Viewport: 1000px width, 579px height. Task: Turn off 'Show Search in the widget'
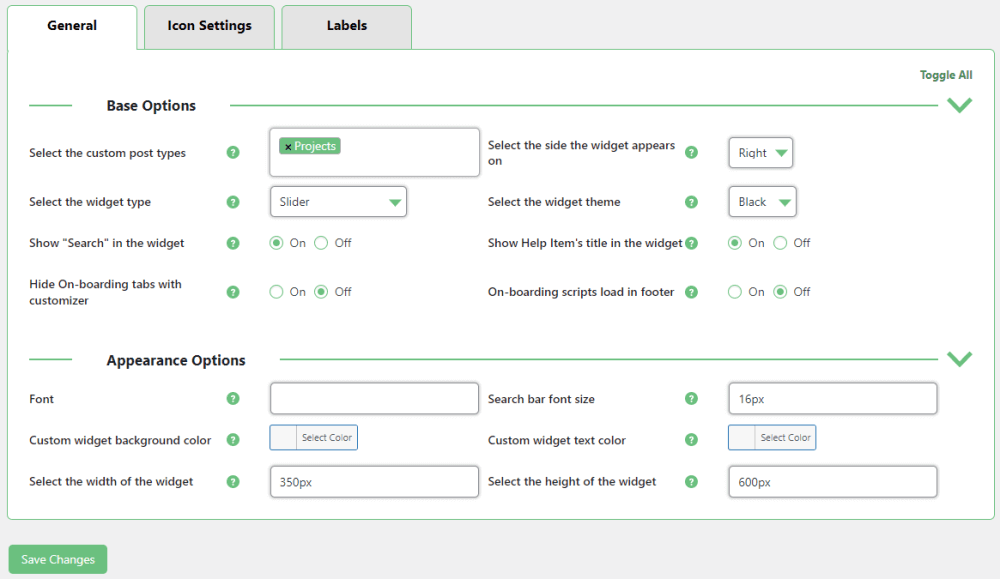(x=321, y=243)
